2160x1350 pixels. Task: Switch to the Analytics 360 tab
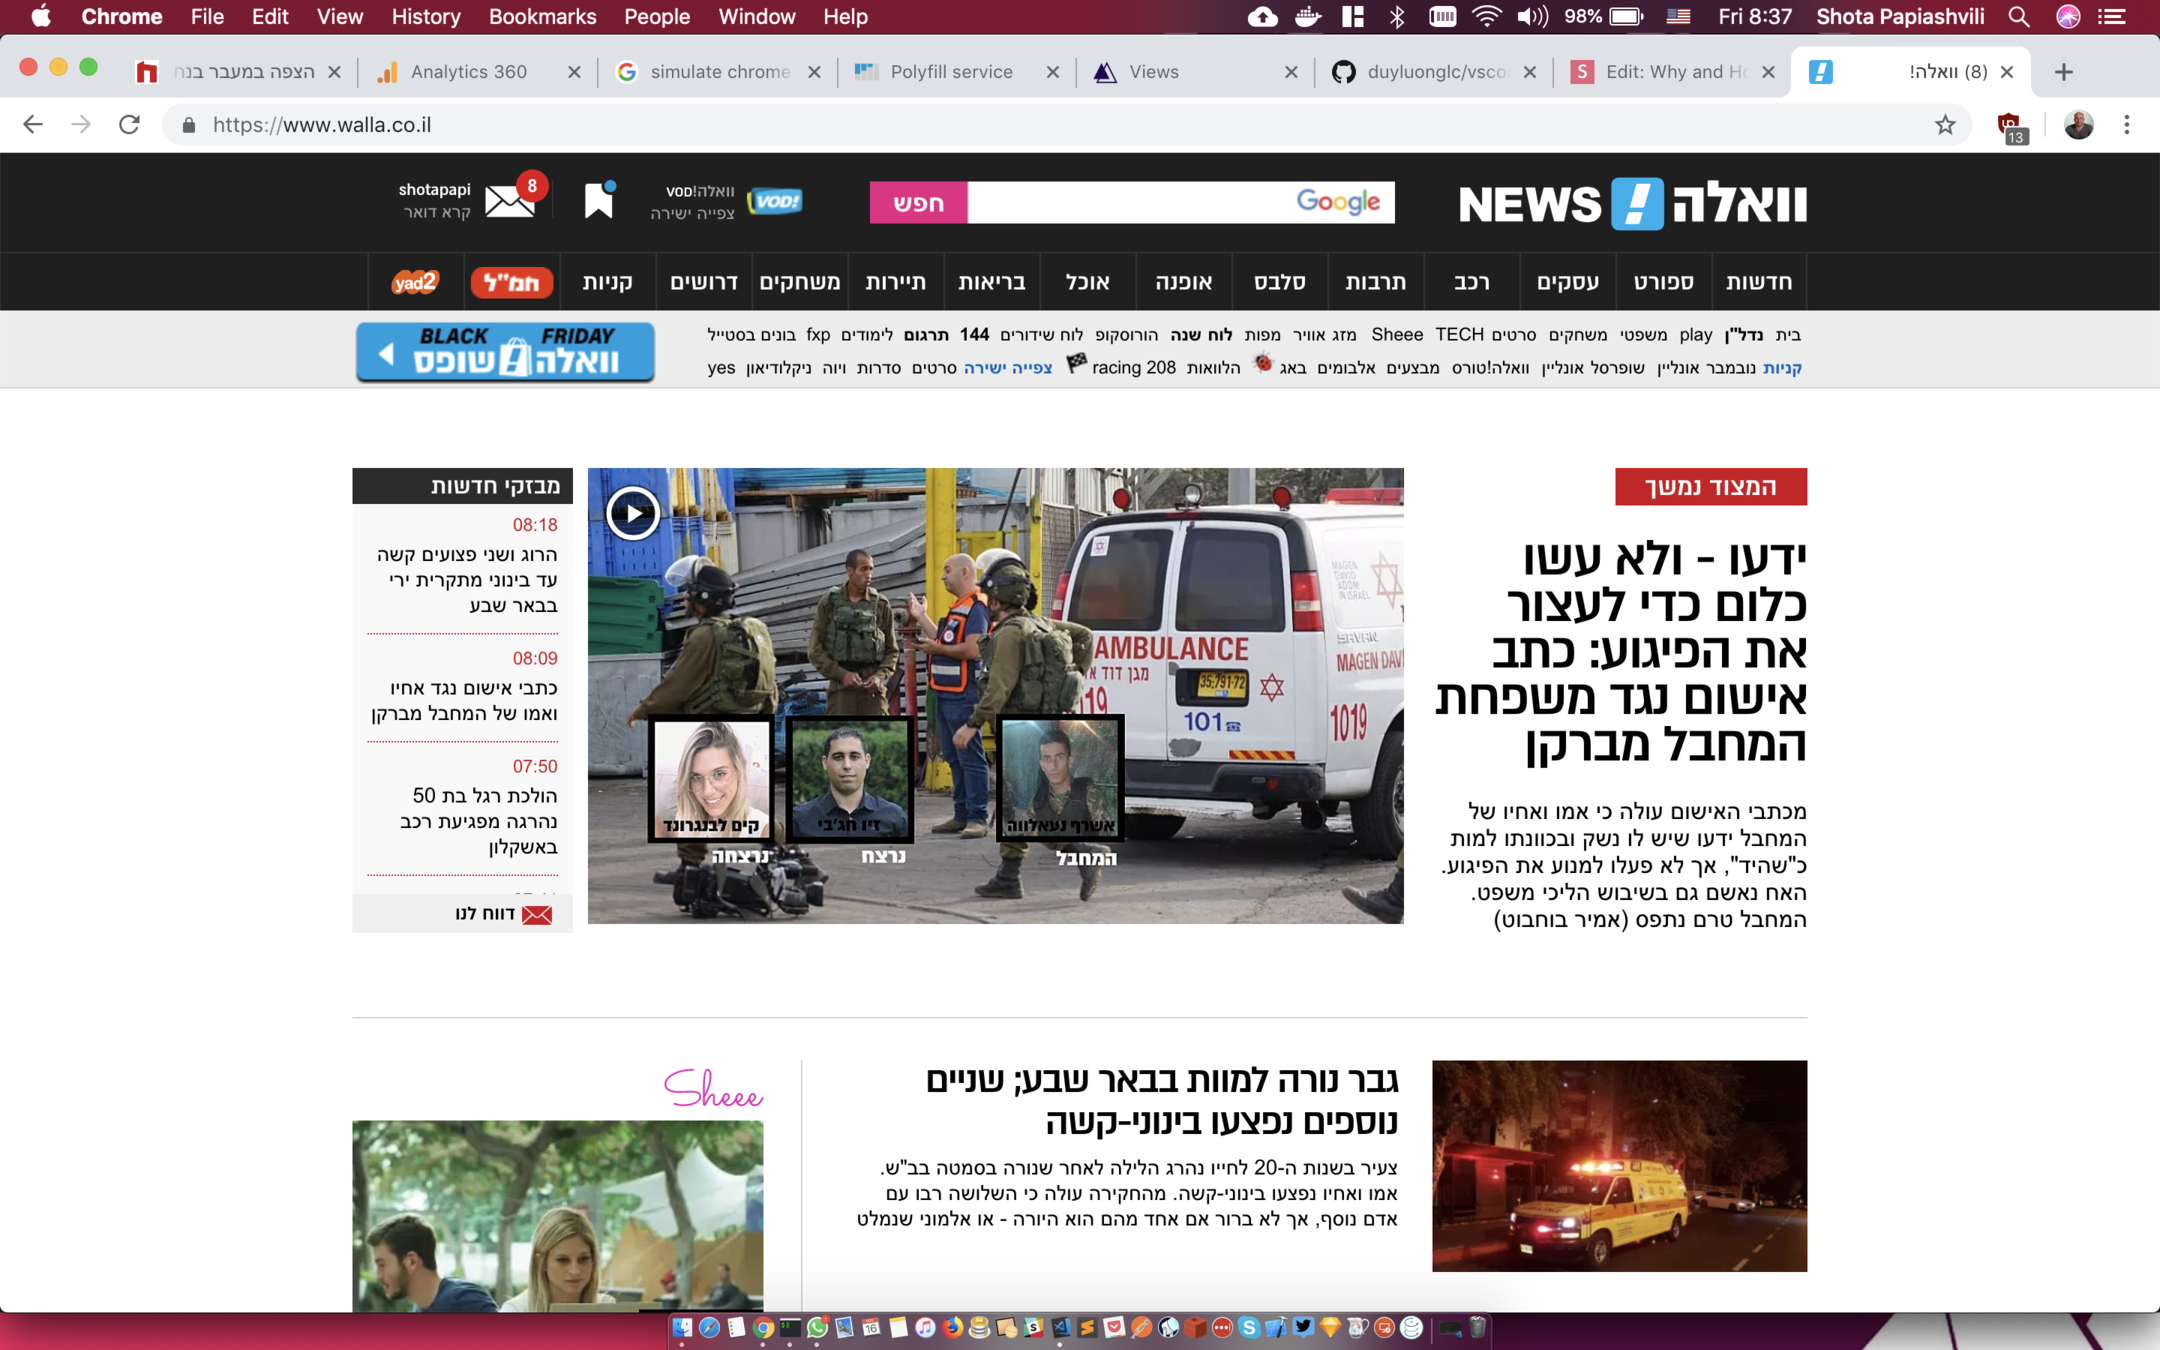coord(468,72)
